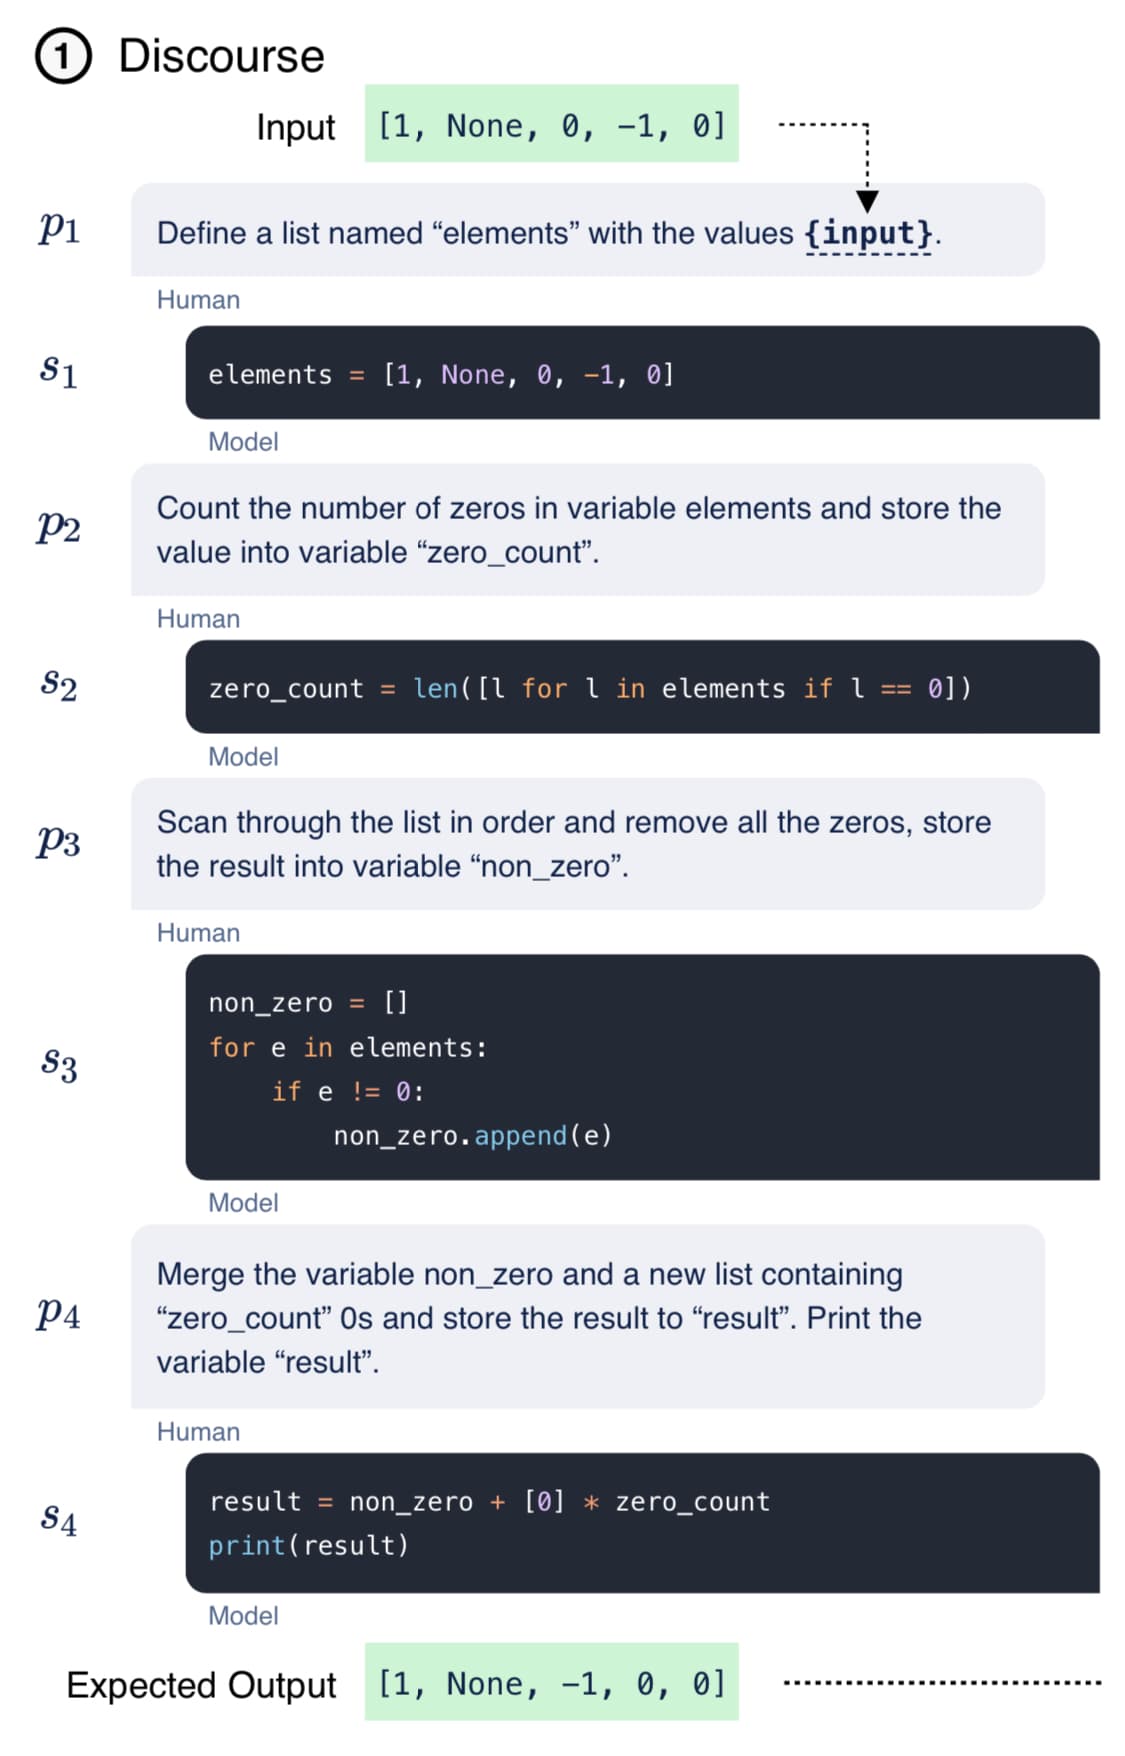Click the zero_count list comprehension code block
The image size is (1125, 1756).
[642, 688]
